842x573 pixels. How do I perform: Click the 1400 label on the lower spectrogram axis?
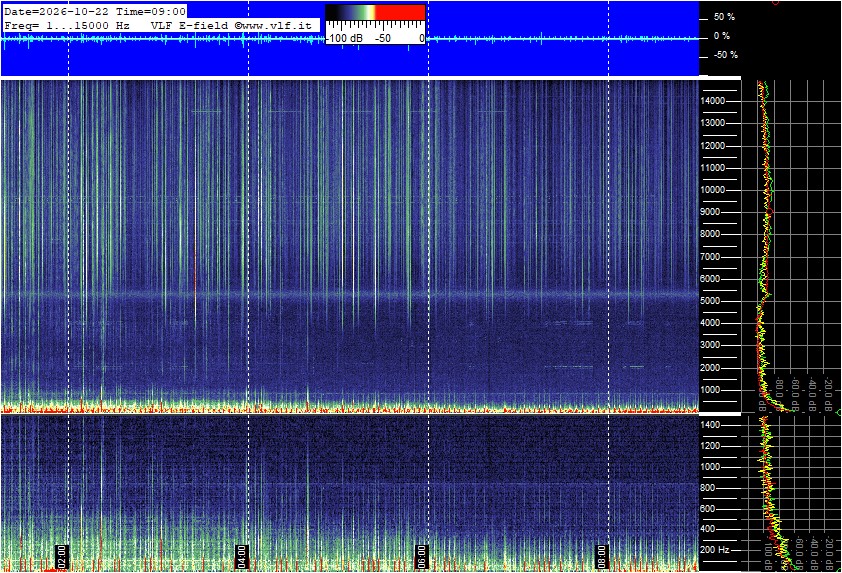(710, 425)
